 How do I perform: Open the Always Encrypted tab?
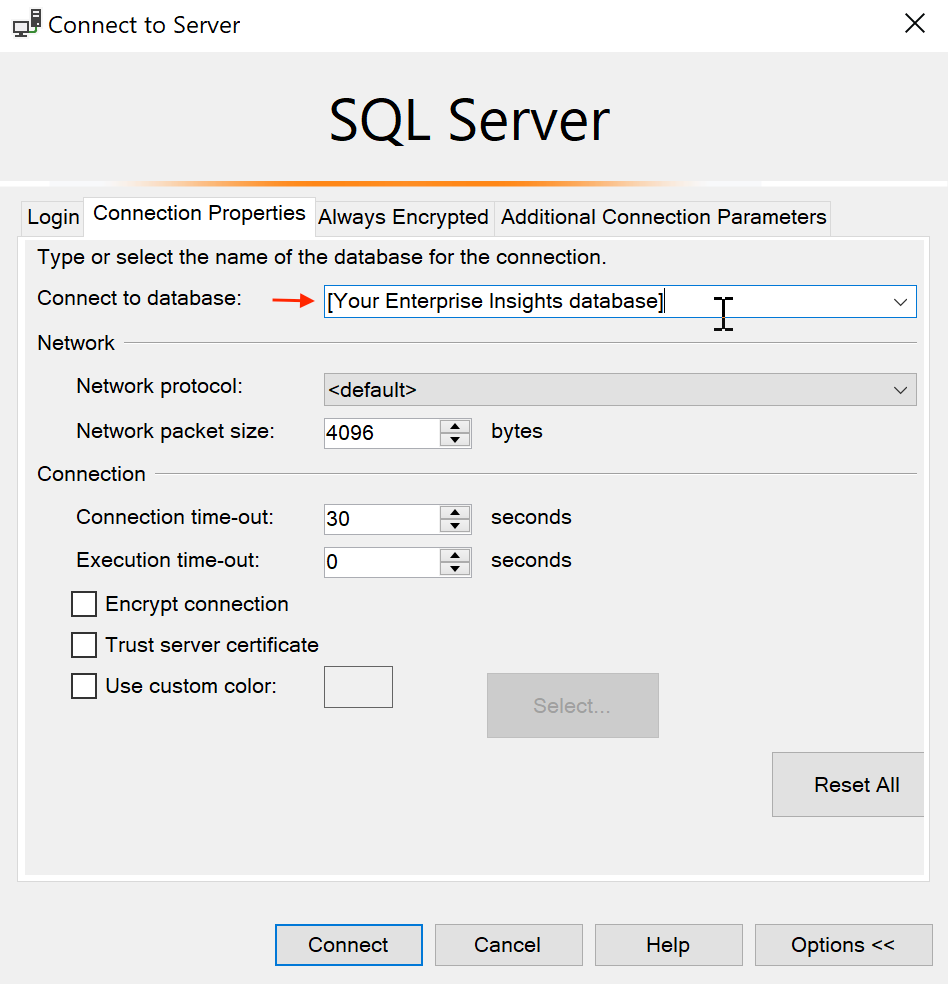[403, 218]
